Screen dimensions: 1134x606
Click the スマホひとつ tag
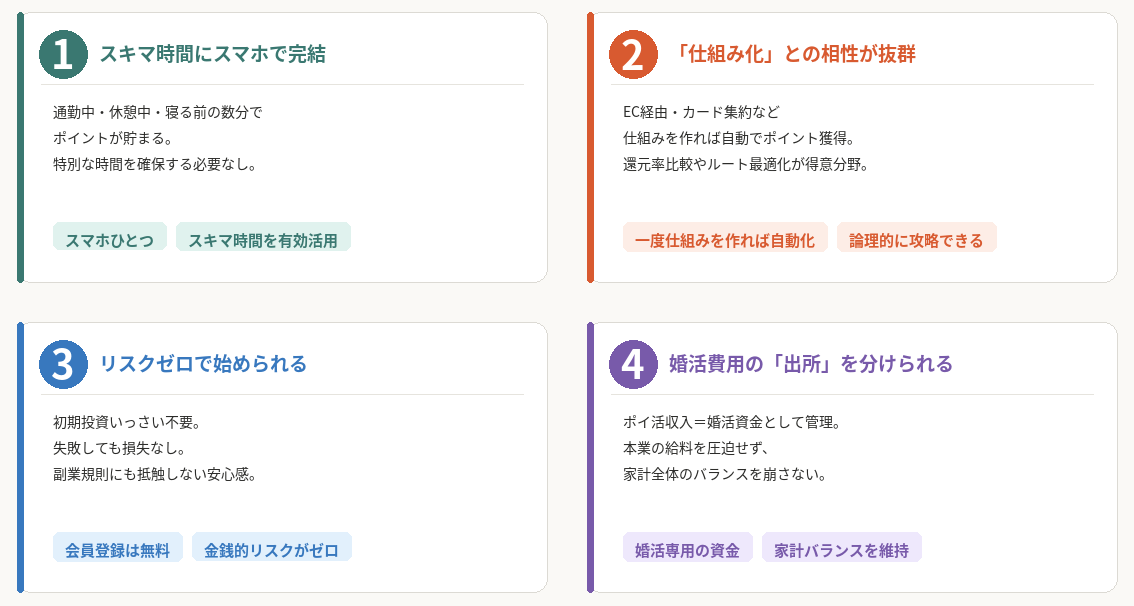pos(110,239)
